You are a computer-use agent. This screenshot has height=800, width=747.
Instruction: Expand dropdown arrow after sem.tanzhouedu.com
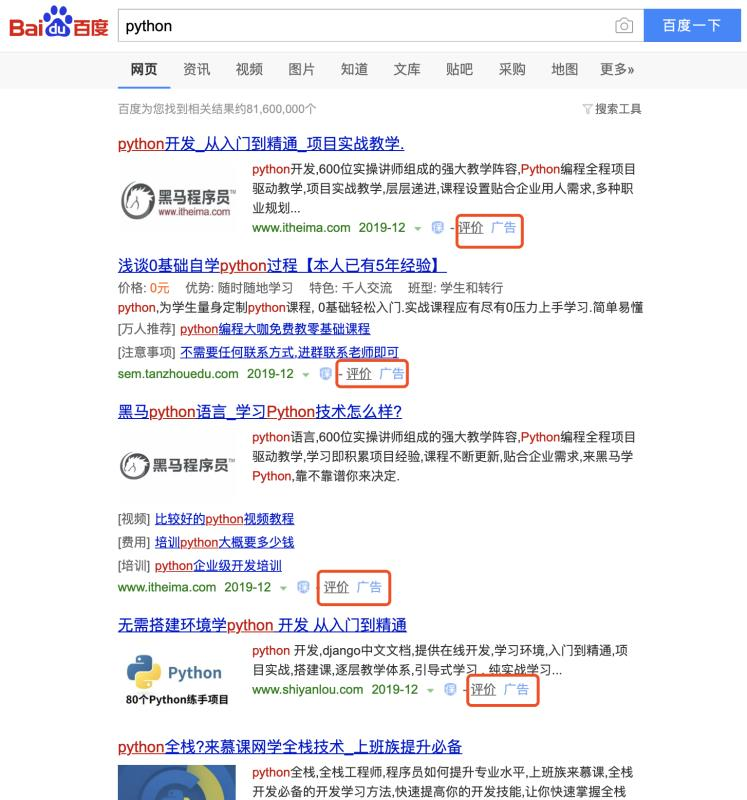306,375
